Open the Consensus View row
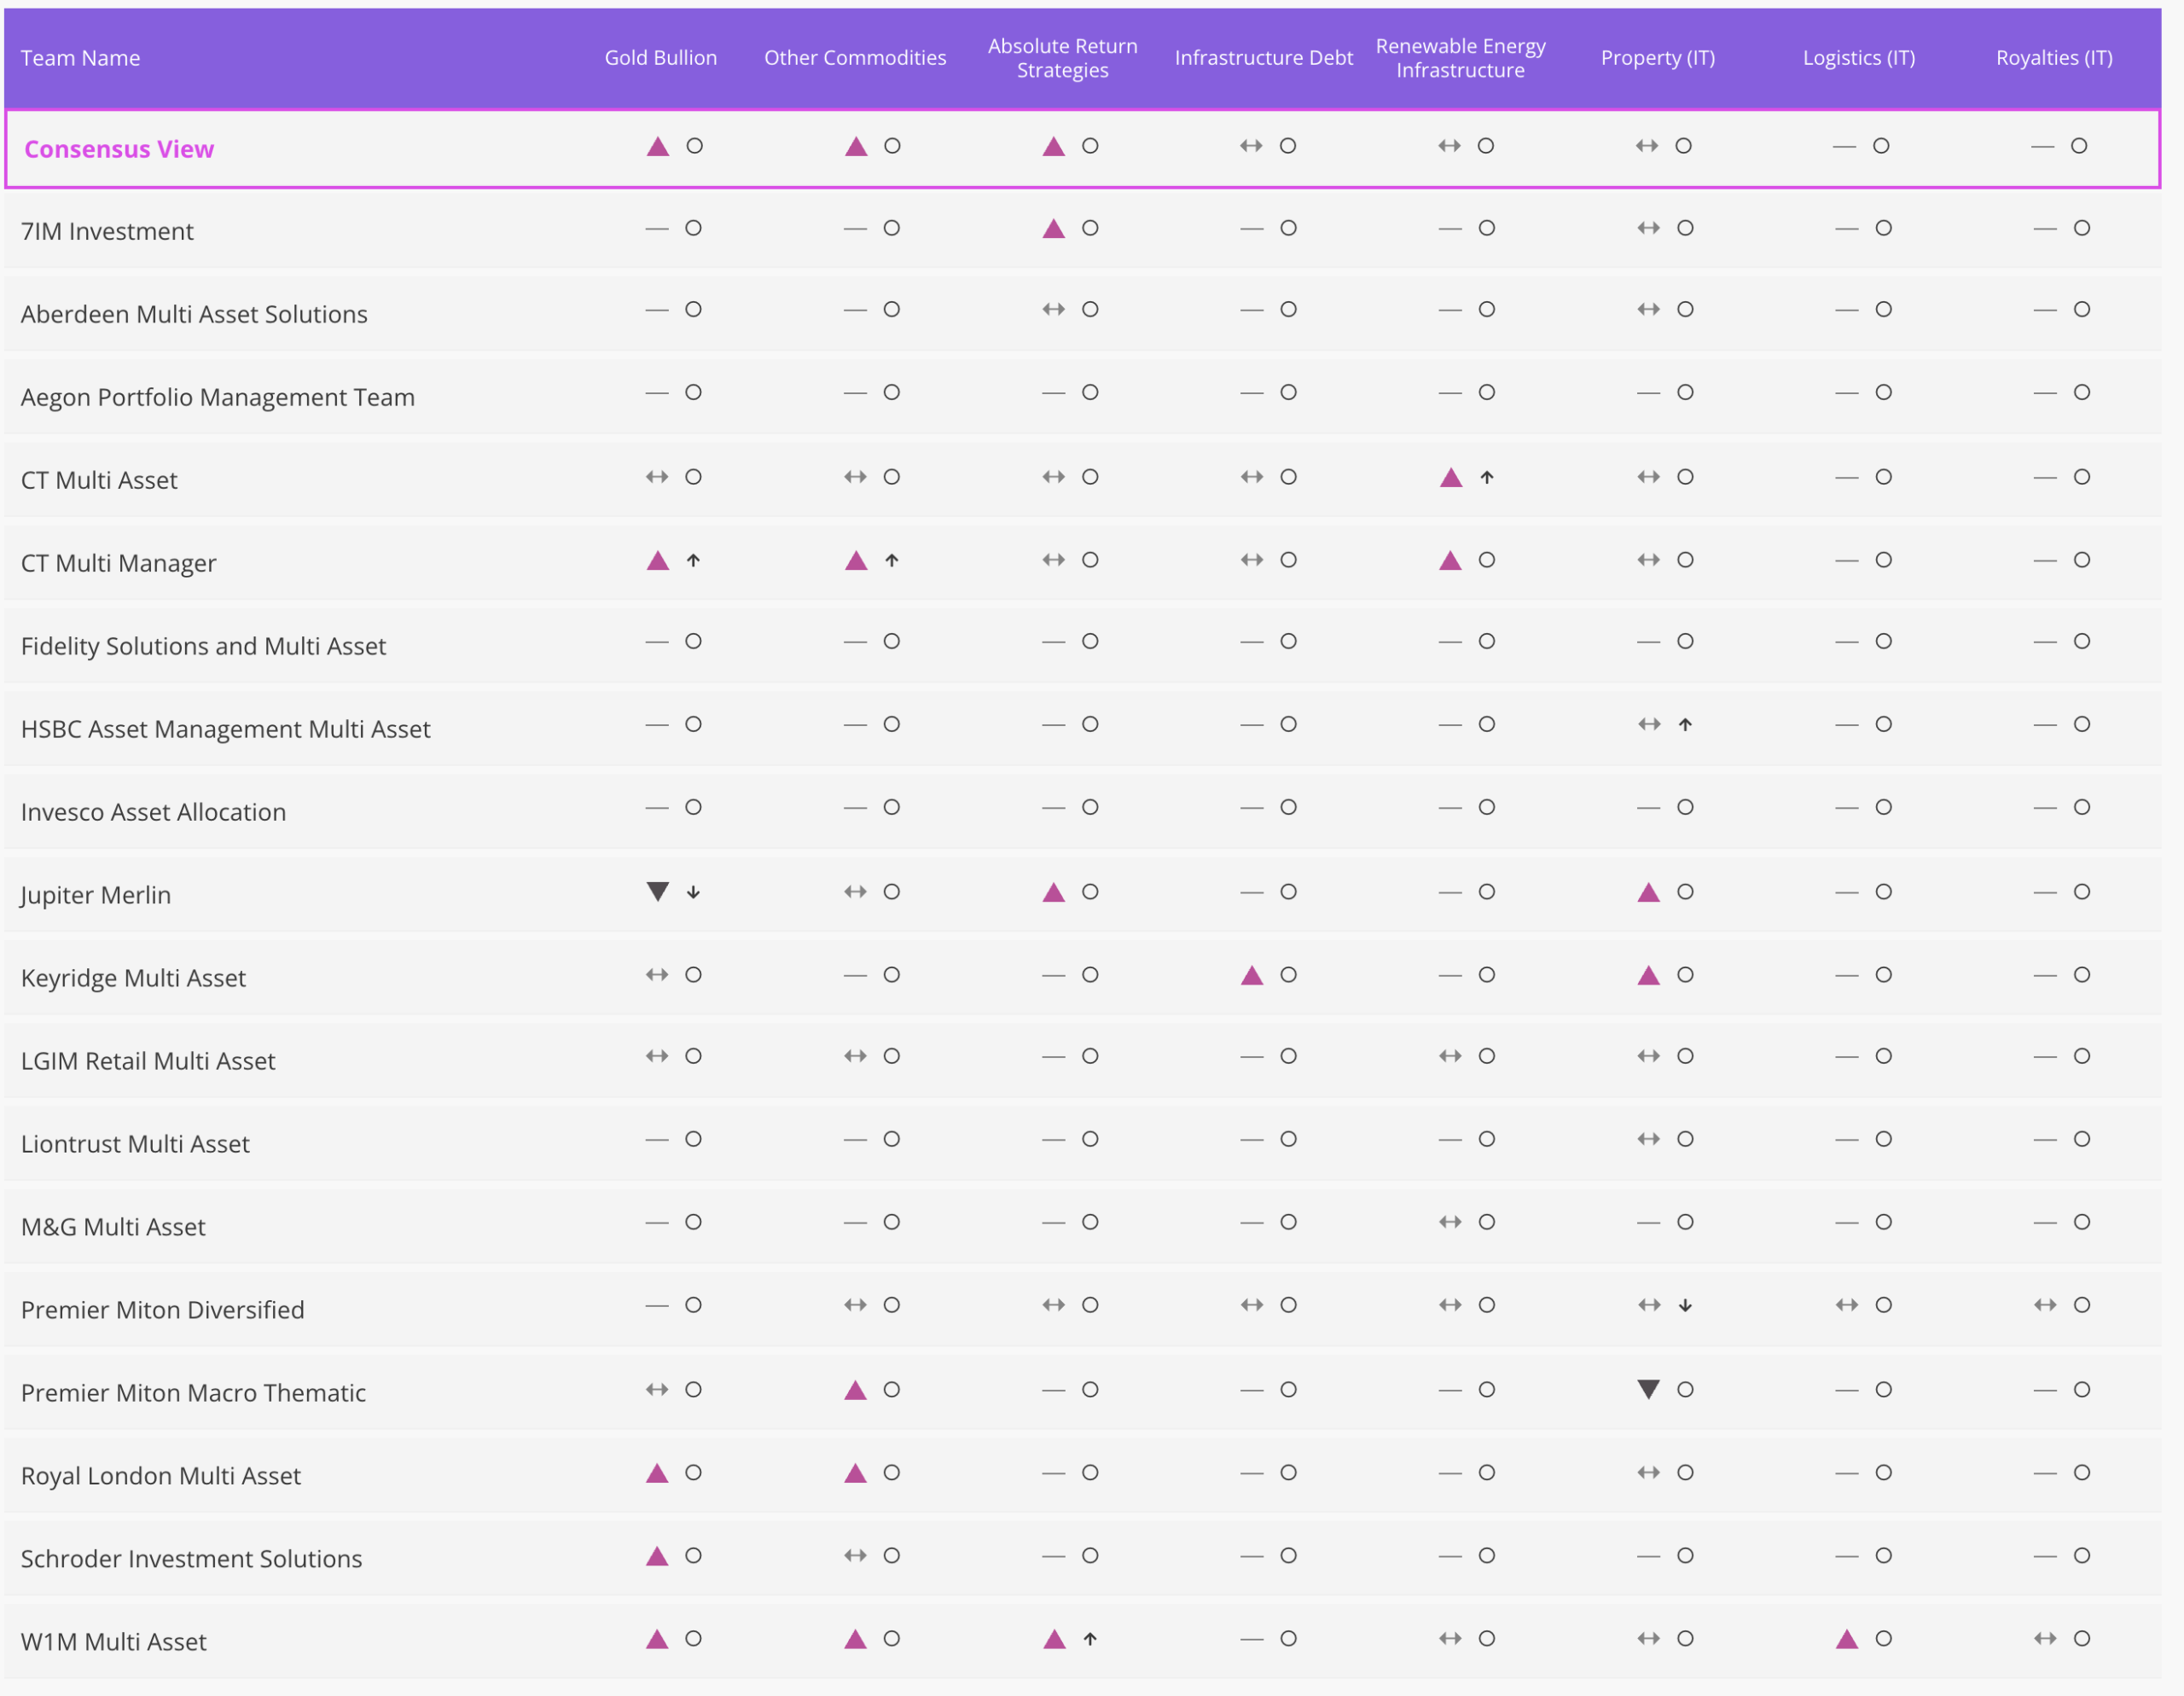The height and width of the screenshot is (1696, 2184). click(1082, 148)
